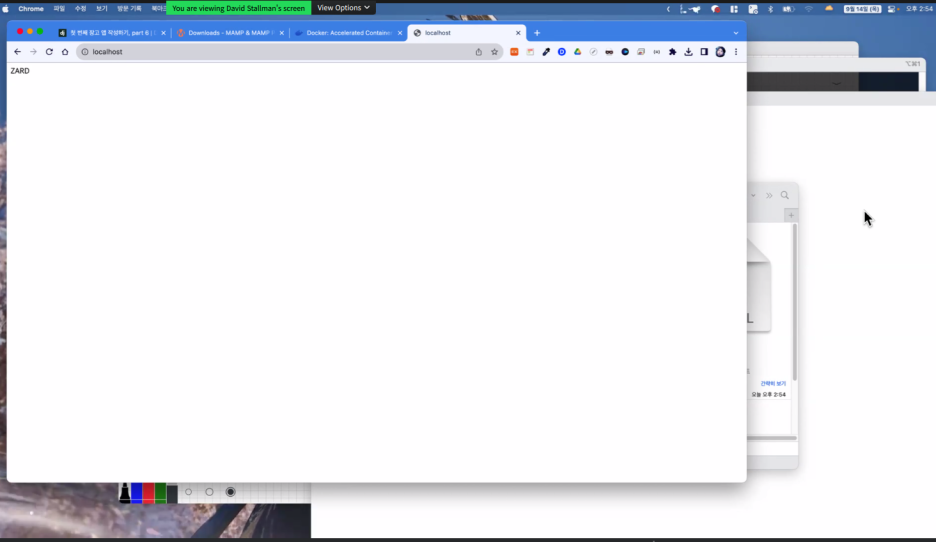This screenshot has height=542, width=936.
Task: Go back with the browser back arrow
Action: tap(17, 52)
